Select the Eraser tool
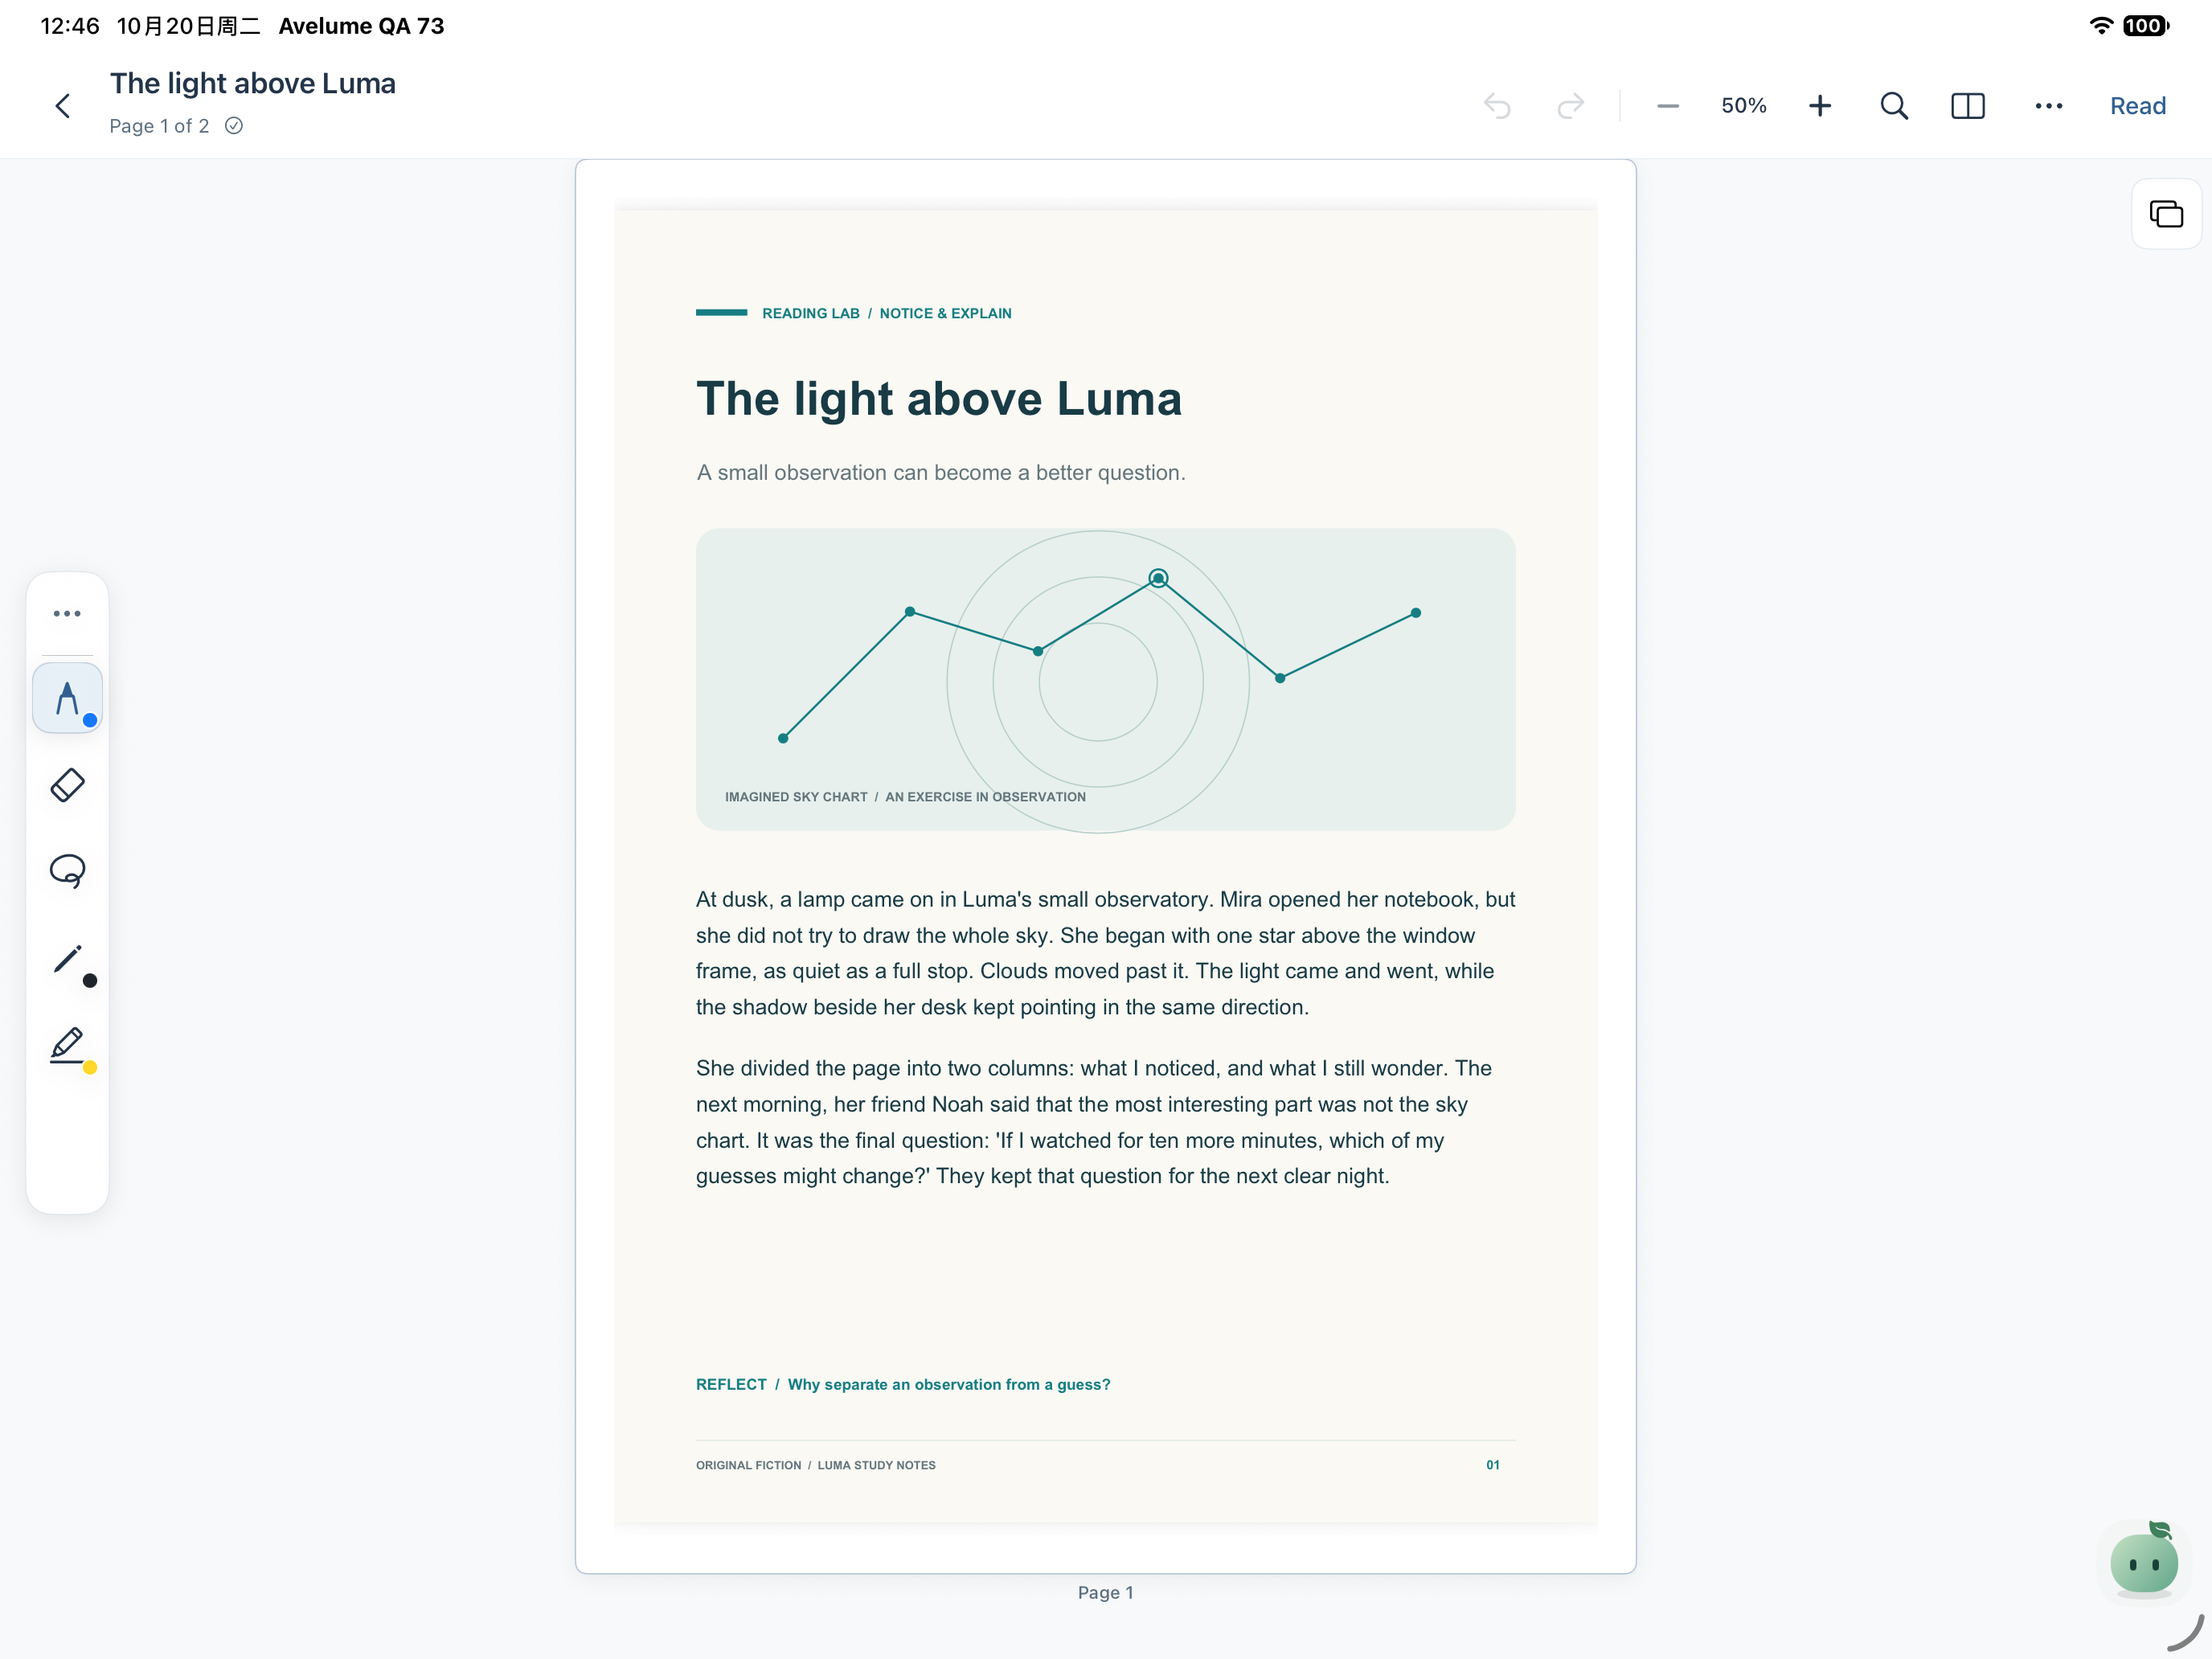Image resolution: width=2212 pixels, height=1659 pixels. (x=67, y=785)
